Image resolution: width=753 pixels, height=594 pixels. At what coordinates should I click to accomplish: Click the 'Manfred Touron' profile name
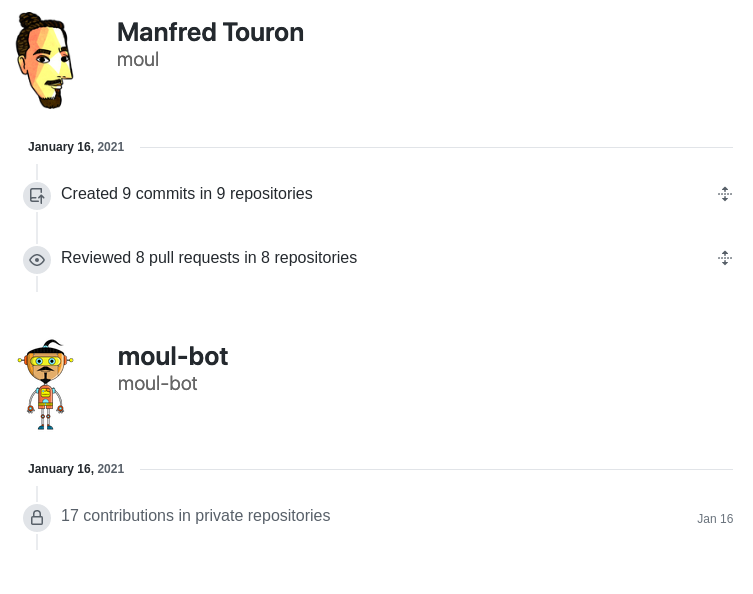(x=210, y=32)
